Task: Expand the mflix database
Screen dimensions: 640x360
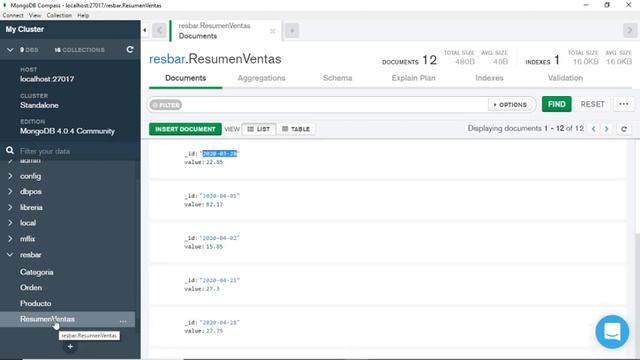Action: point(10,239)
